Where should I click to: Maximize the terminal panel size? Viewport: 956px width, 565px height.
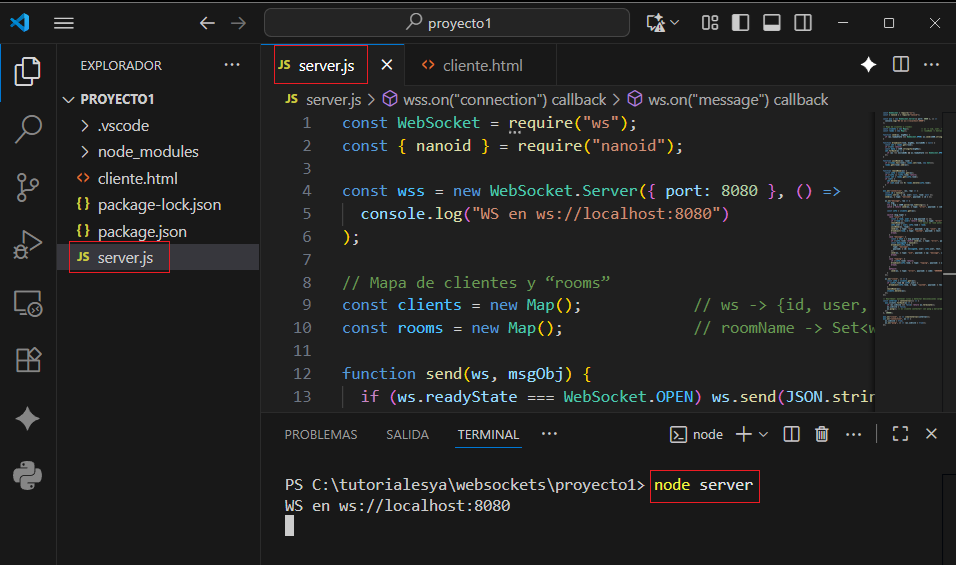click(900, 434)
